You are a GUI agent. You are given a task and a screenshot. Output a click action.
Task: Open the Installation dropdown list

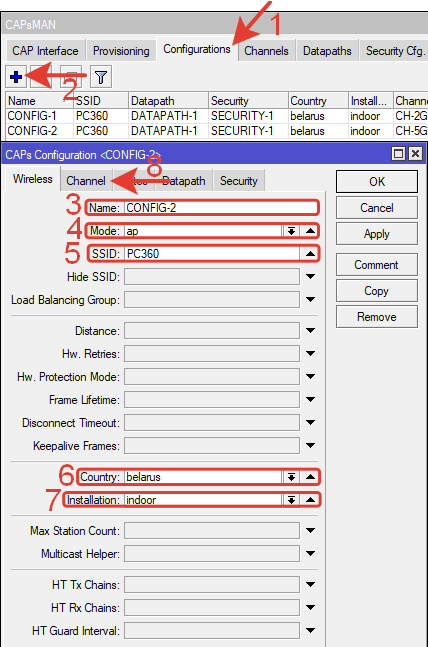pos(291,500)
